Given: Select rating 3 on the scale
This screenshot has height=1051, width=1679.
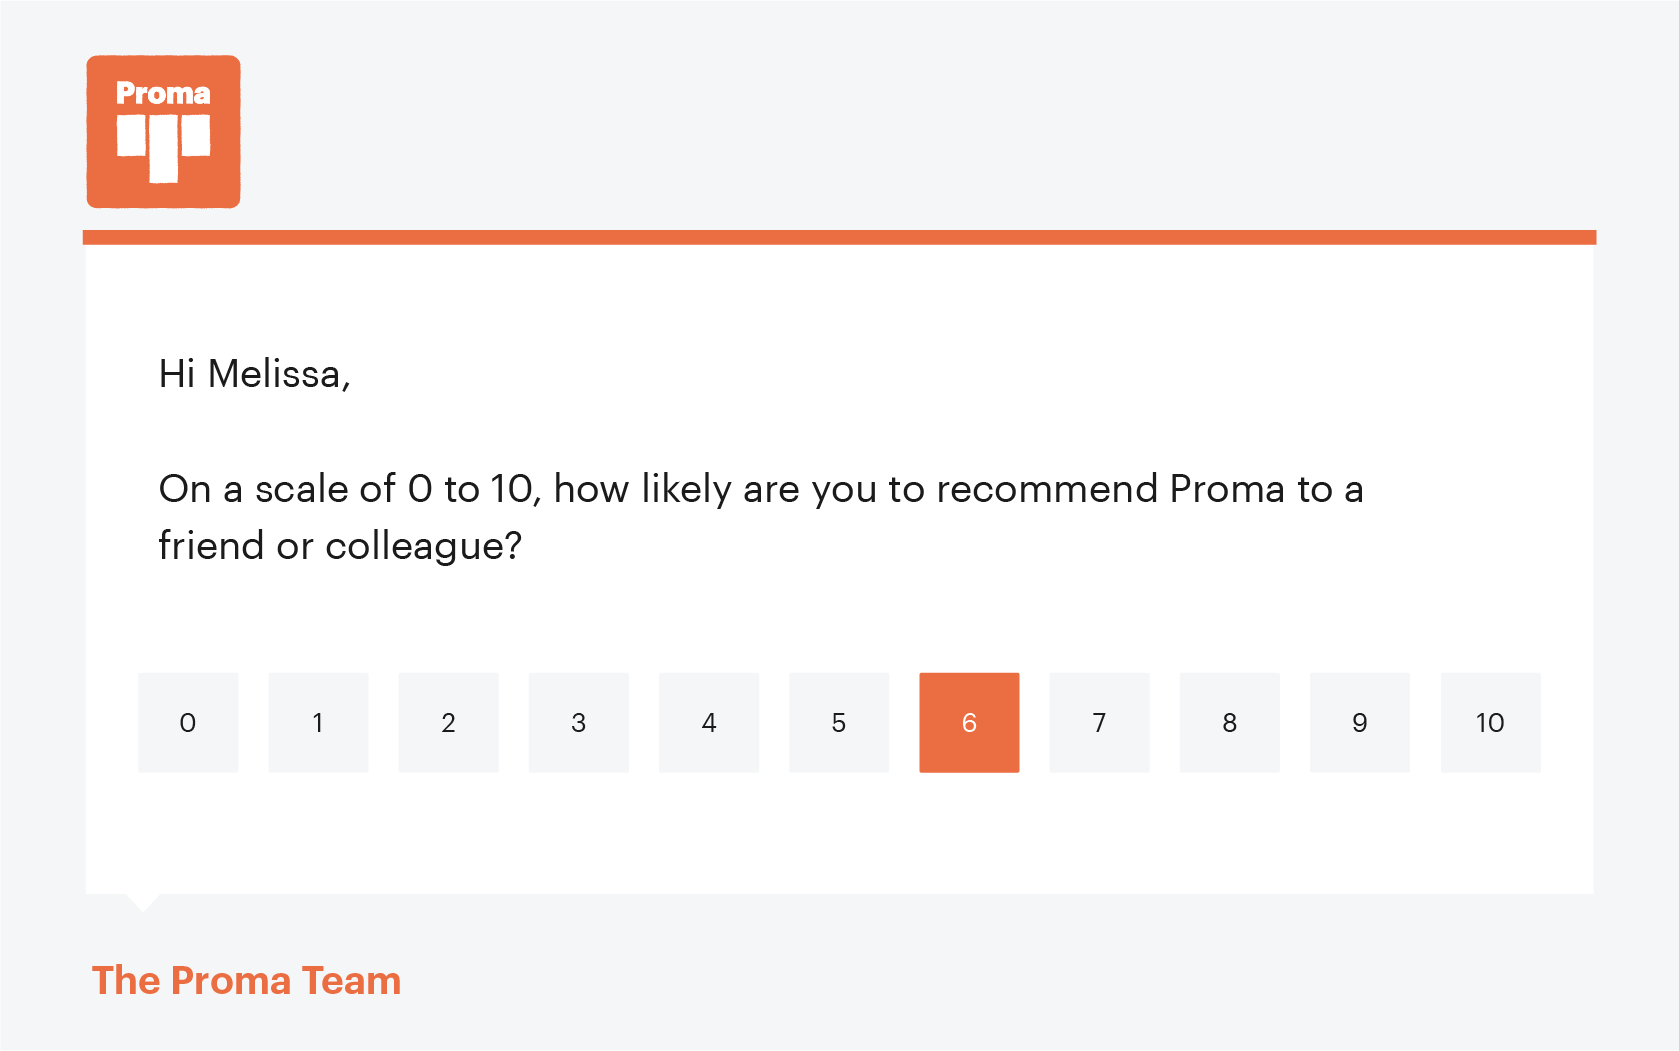Looking at the screenshot, I should click(578, 722).
